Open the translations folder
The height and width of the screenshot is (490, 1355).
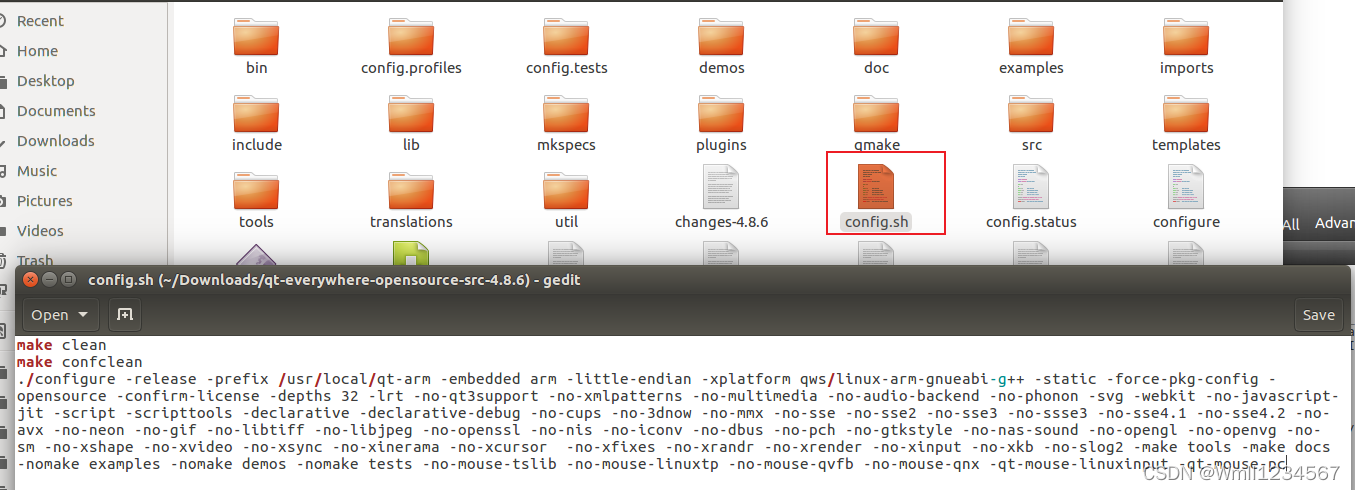click(x=411, y=199)
